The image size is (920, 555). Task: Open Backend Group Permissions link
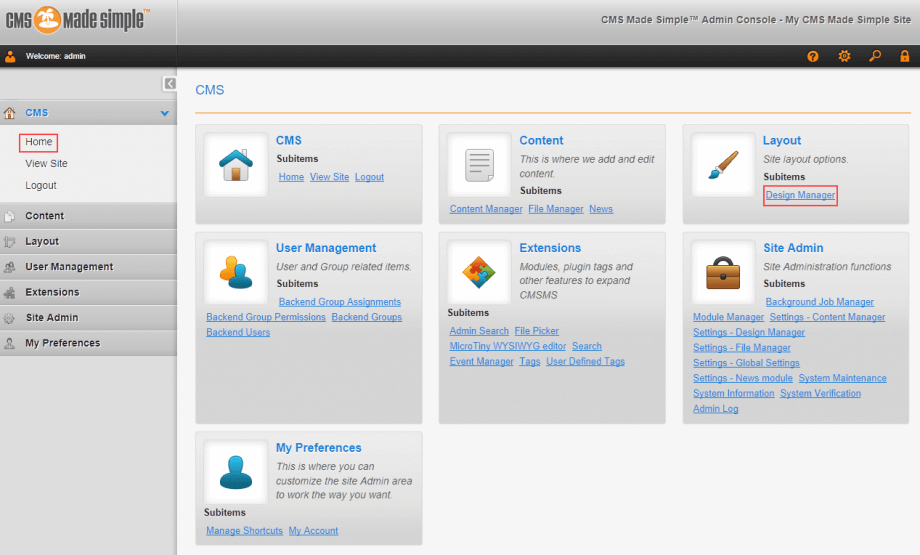(x=266, y=317)
